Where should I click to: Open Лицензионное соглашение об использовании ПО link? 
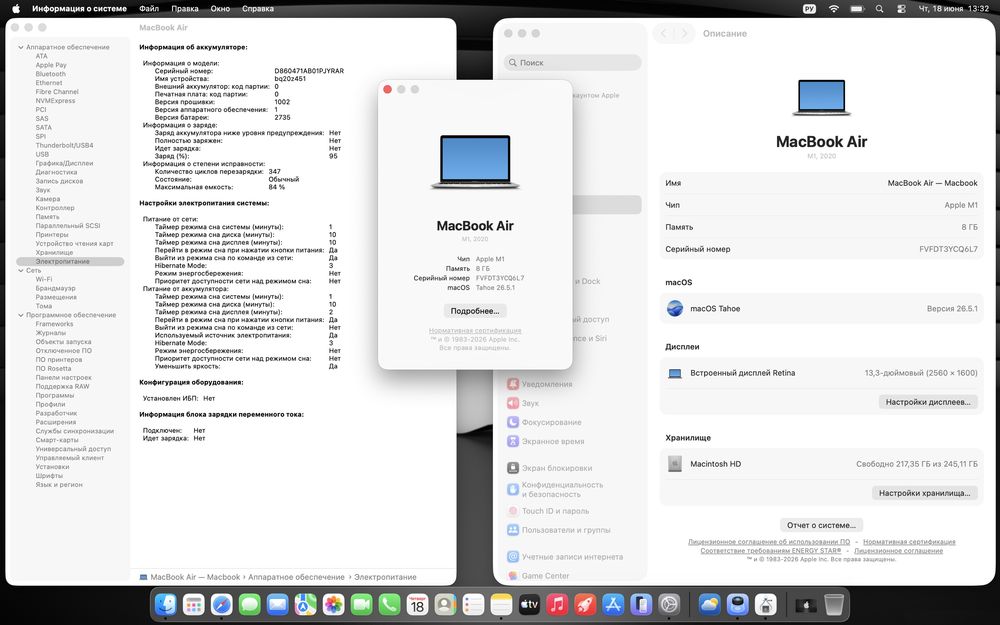point(768,541)
